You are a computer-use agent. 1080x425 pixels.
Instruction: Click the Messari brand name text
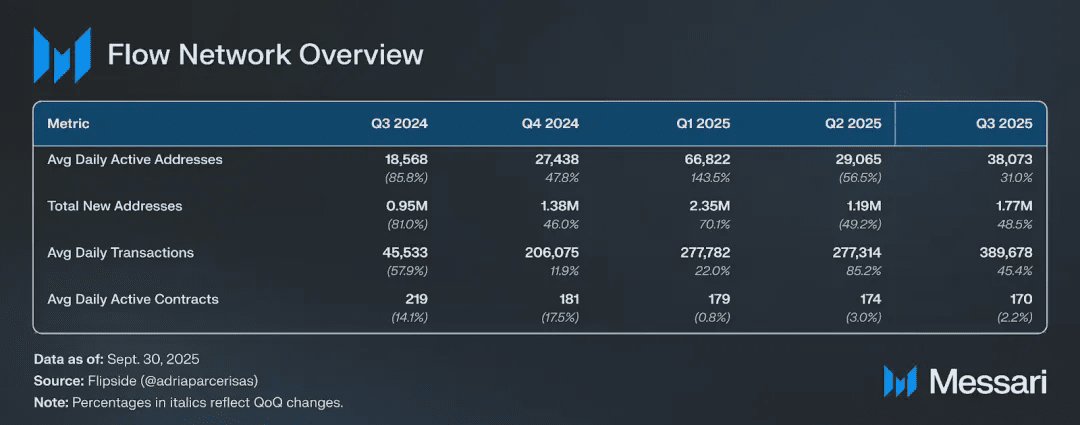(x=987, y=381)
